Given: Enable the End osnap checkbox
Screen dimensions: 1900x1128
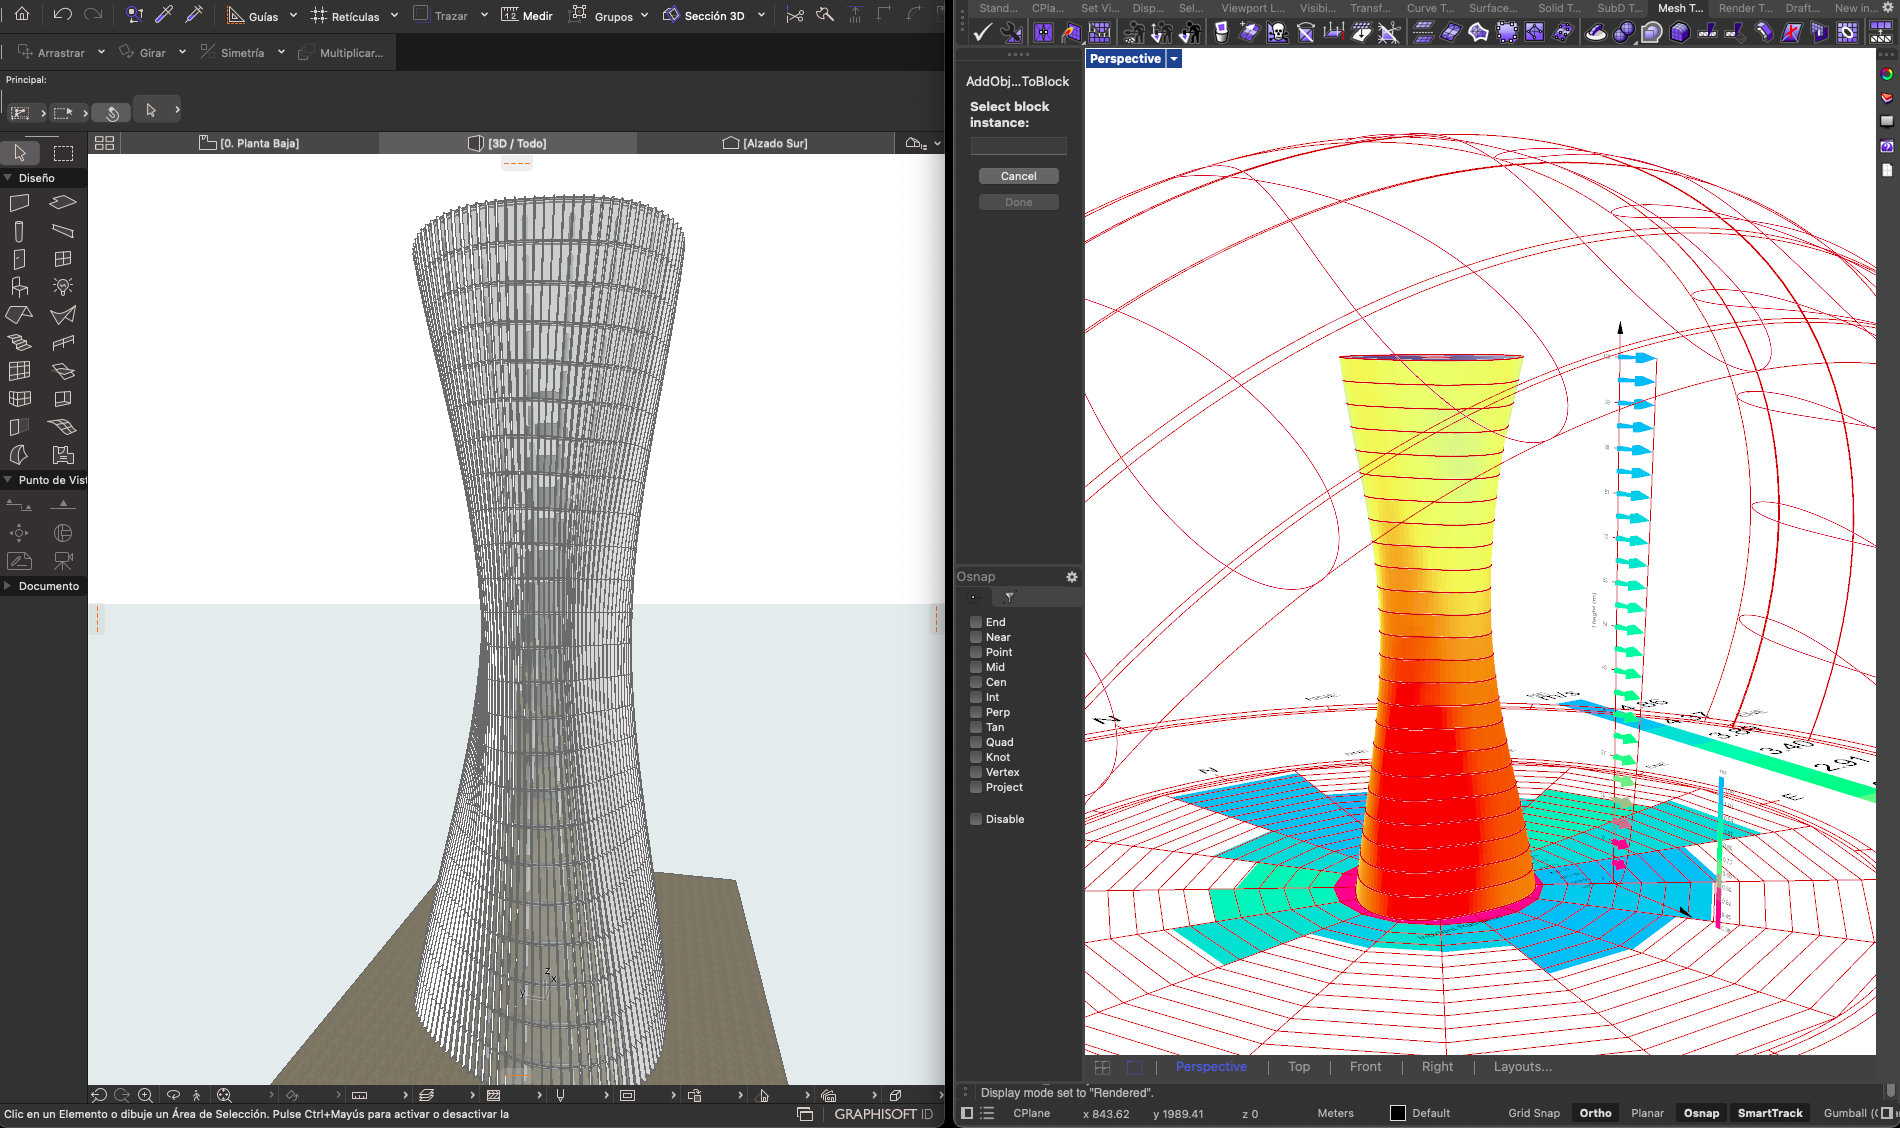Looking at the screenshot, I should coord(975,621).
